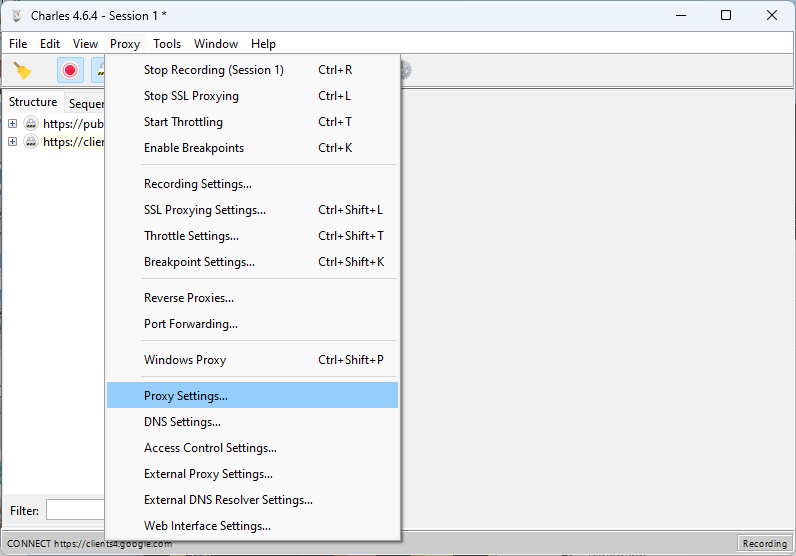Expand the https://pub tree node
Viewport: 796px width, 556px height.
click(x=13, y=123)
